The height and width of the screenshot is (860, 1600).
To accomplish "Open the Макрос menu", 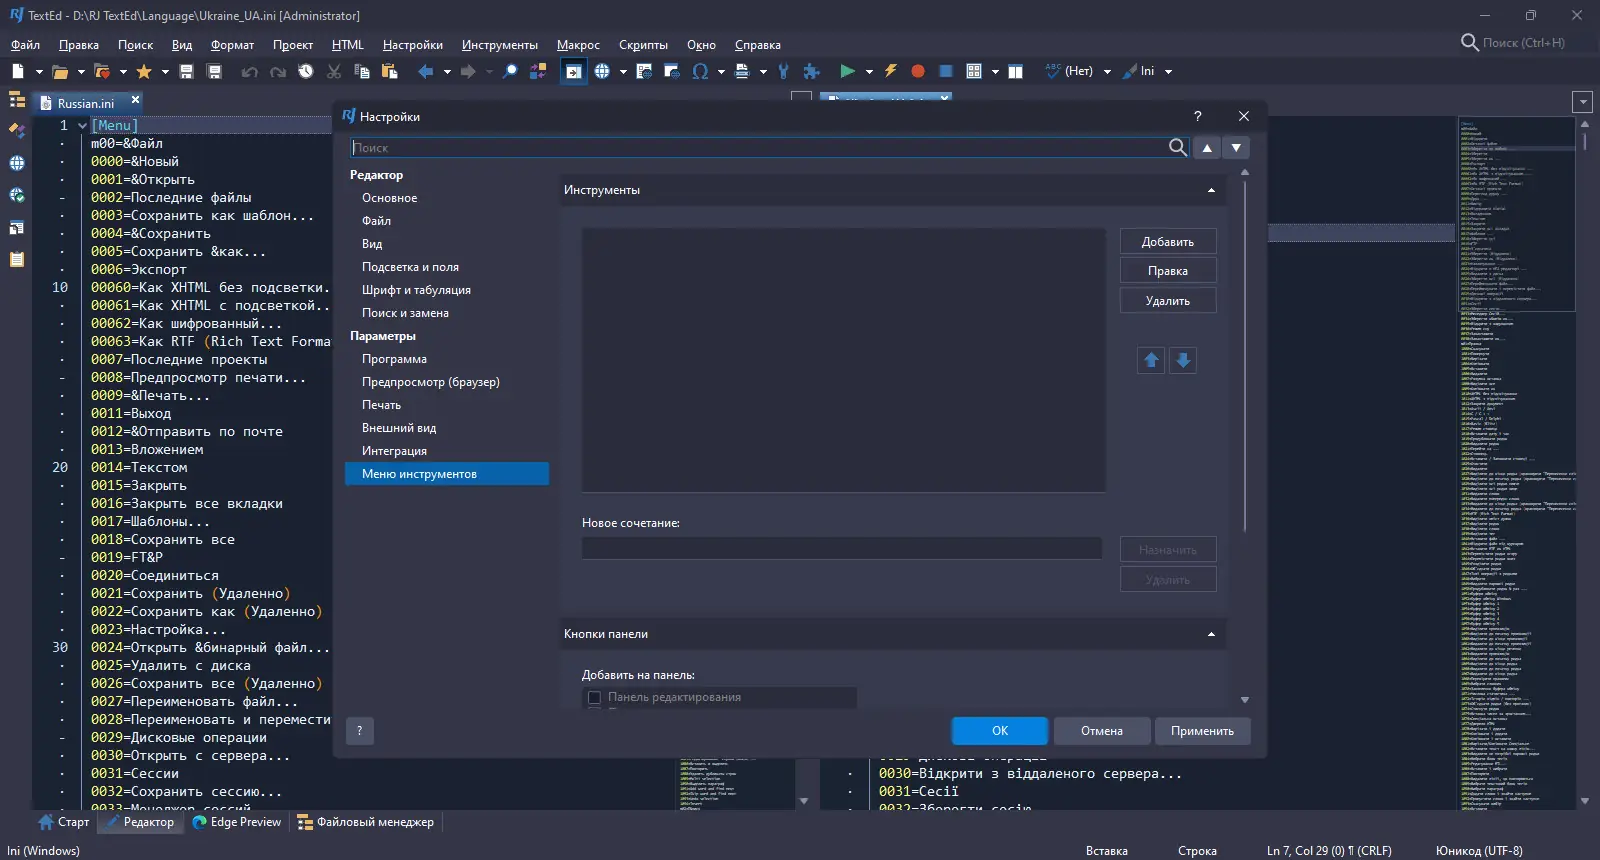I will pos(578,45).
